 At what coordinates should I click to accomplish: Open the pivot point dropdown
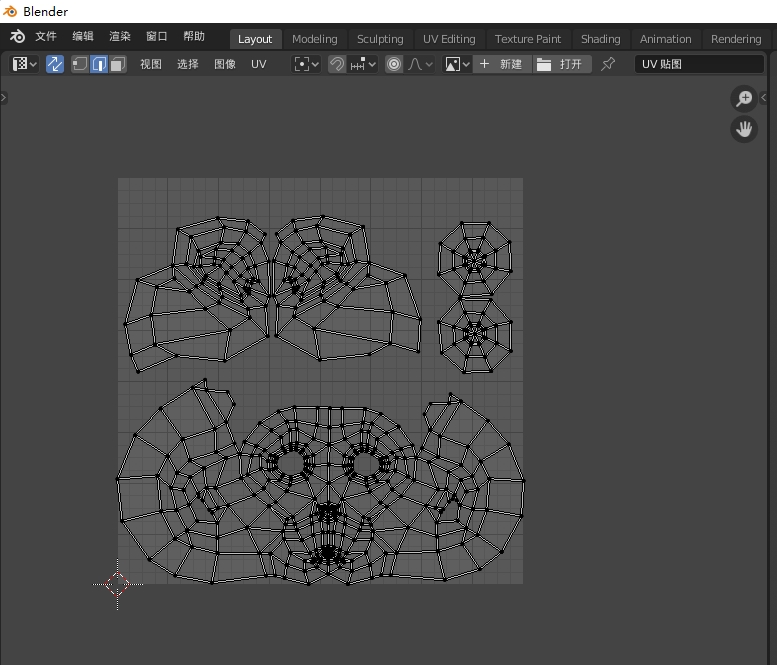(306, 64)
